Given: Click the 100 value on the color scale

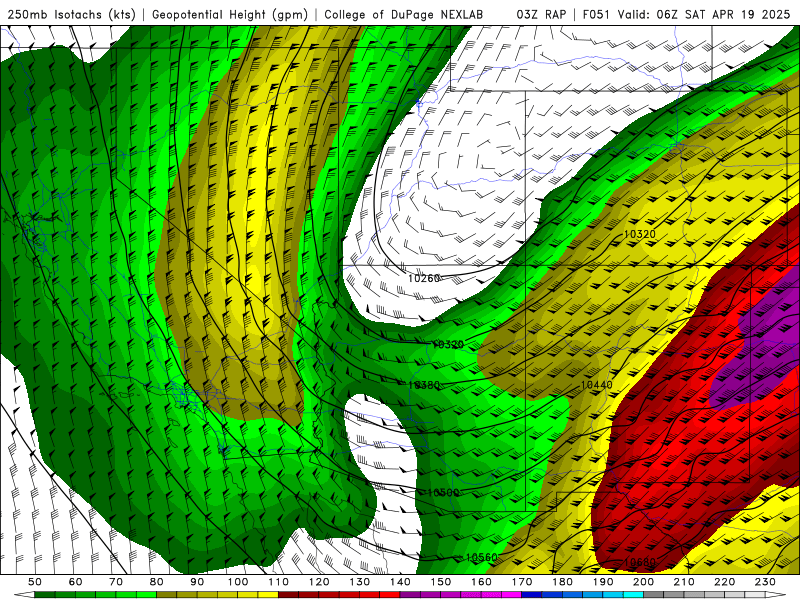Looking at the screenshot, I should [238, 582].
